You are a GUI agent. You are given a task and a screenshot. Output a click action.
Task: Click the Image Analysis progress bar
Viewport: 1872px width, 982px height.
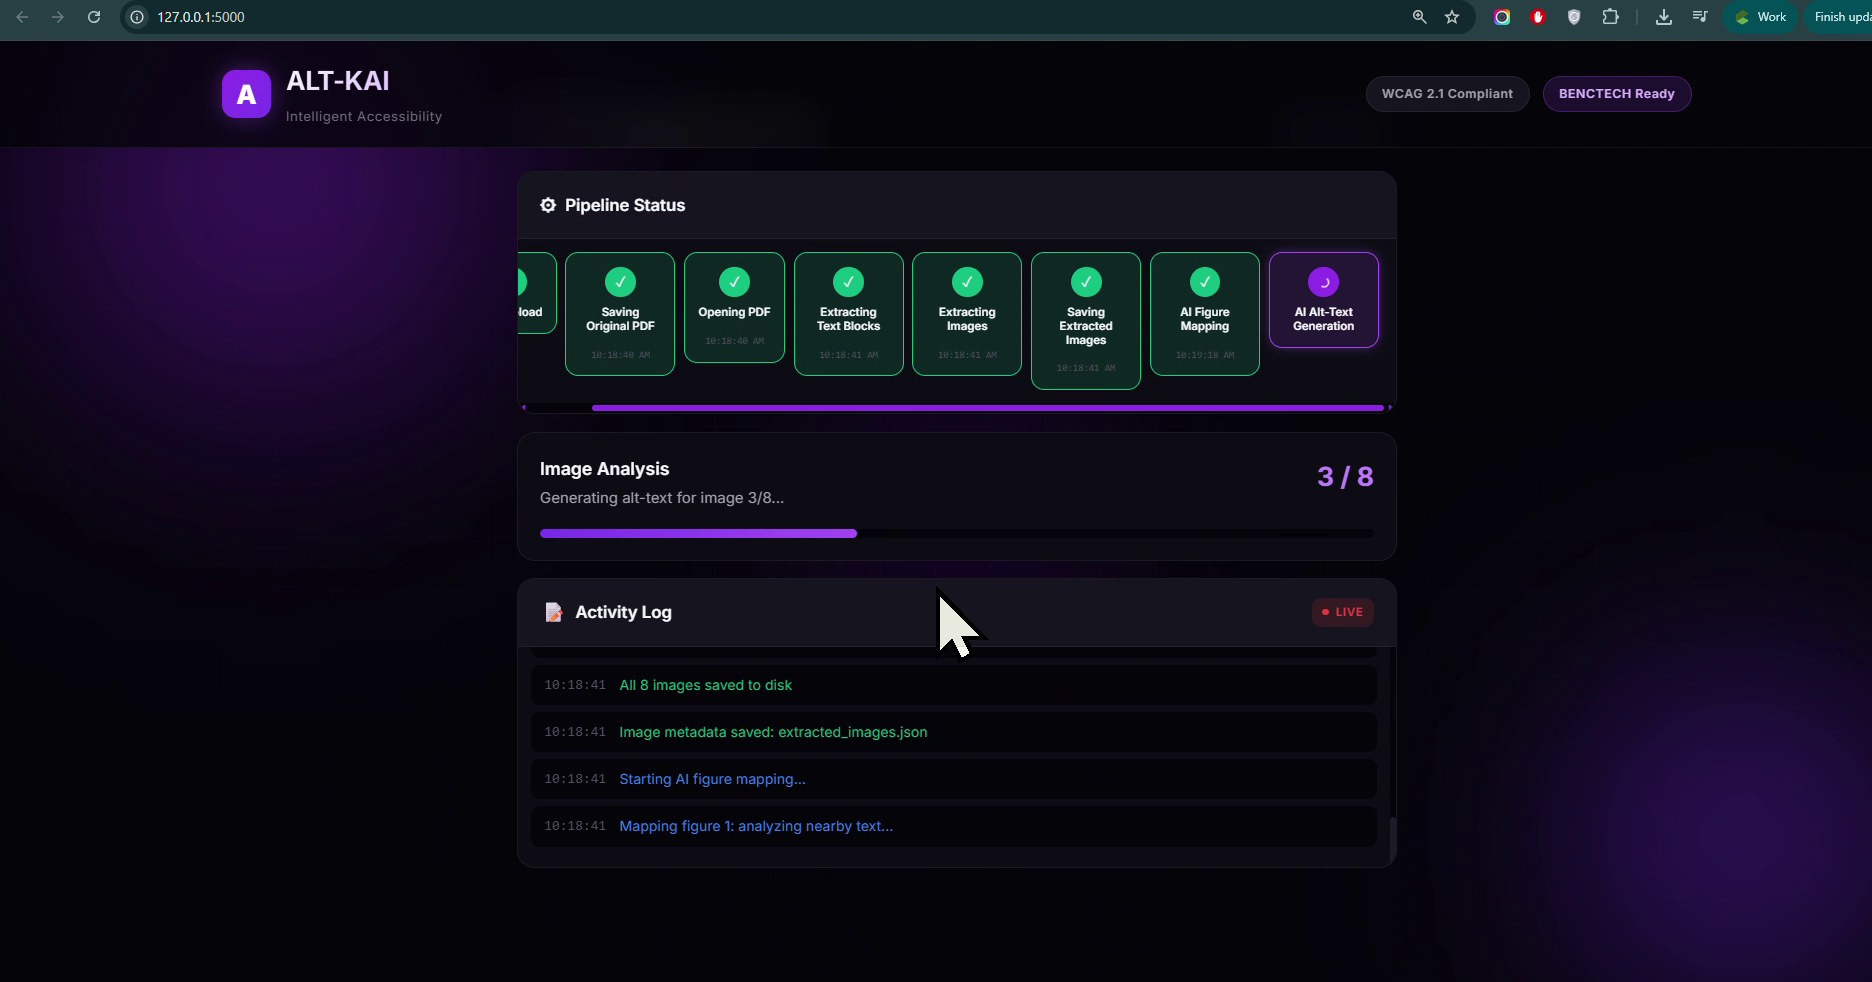[956, 534]
